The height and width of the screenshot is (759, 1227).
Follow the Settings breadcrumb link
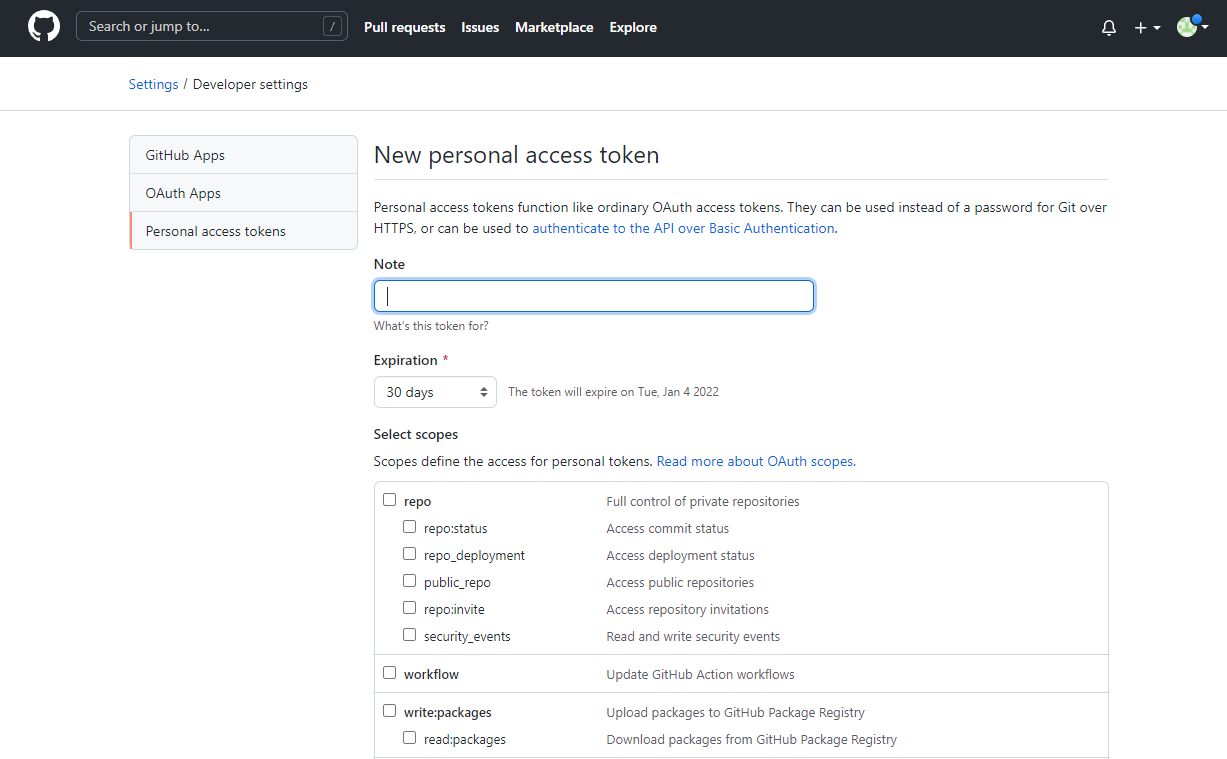click(153, 85)
